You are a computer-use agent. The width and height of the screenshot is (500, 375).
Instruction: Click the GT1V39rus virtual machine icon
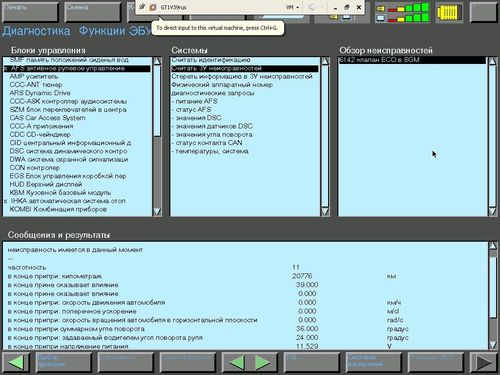pos(153,7)
